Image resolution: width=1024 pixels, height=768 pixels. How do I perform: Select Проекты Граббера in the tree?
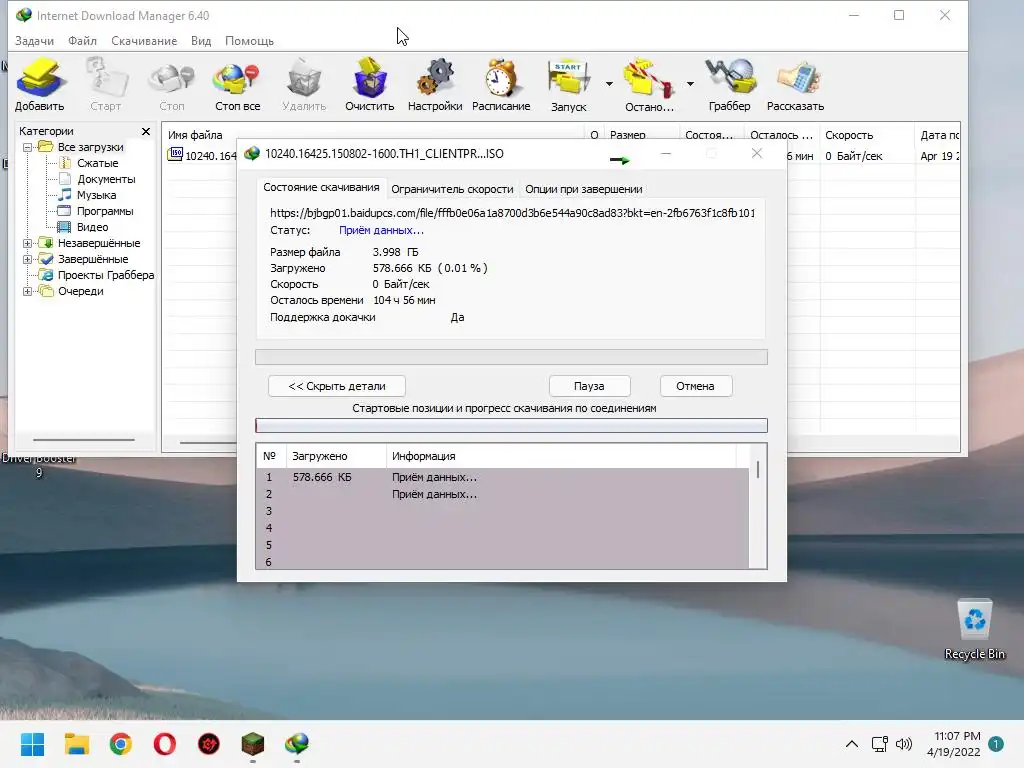tap(106, 275)
